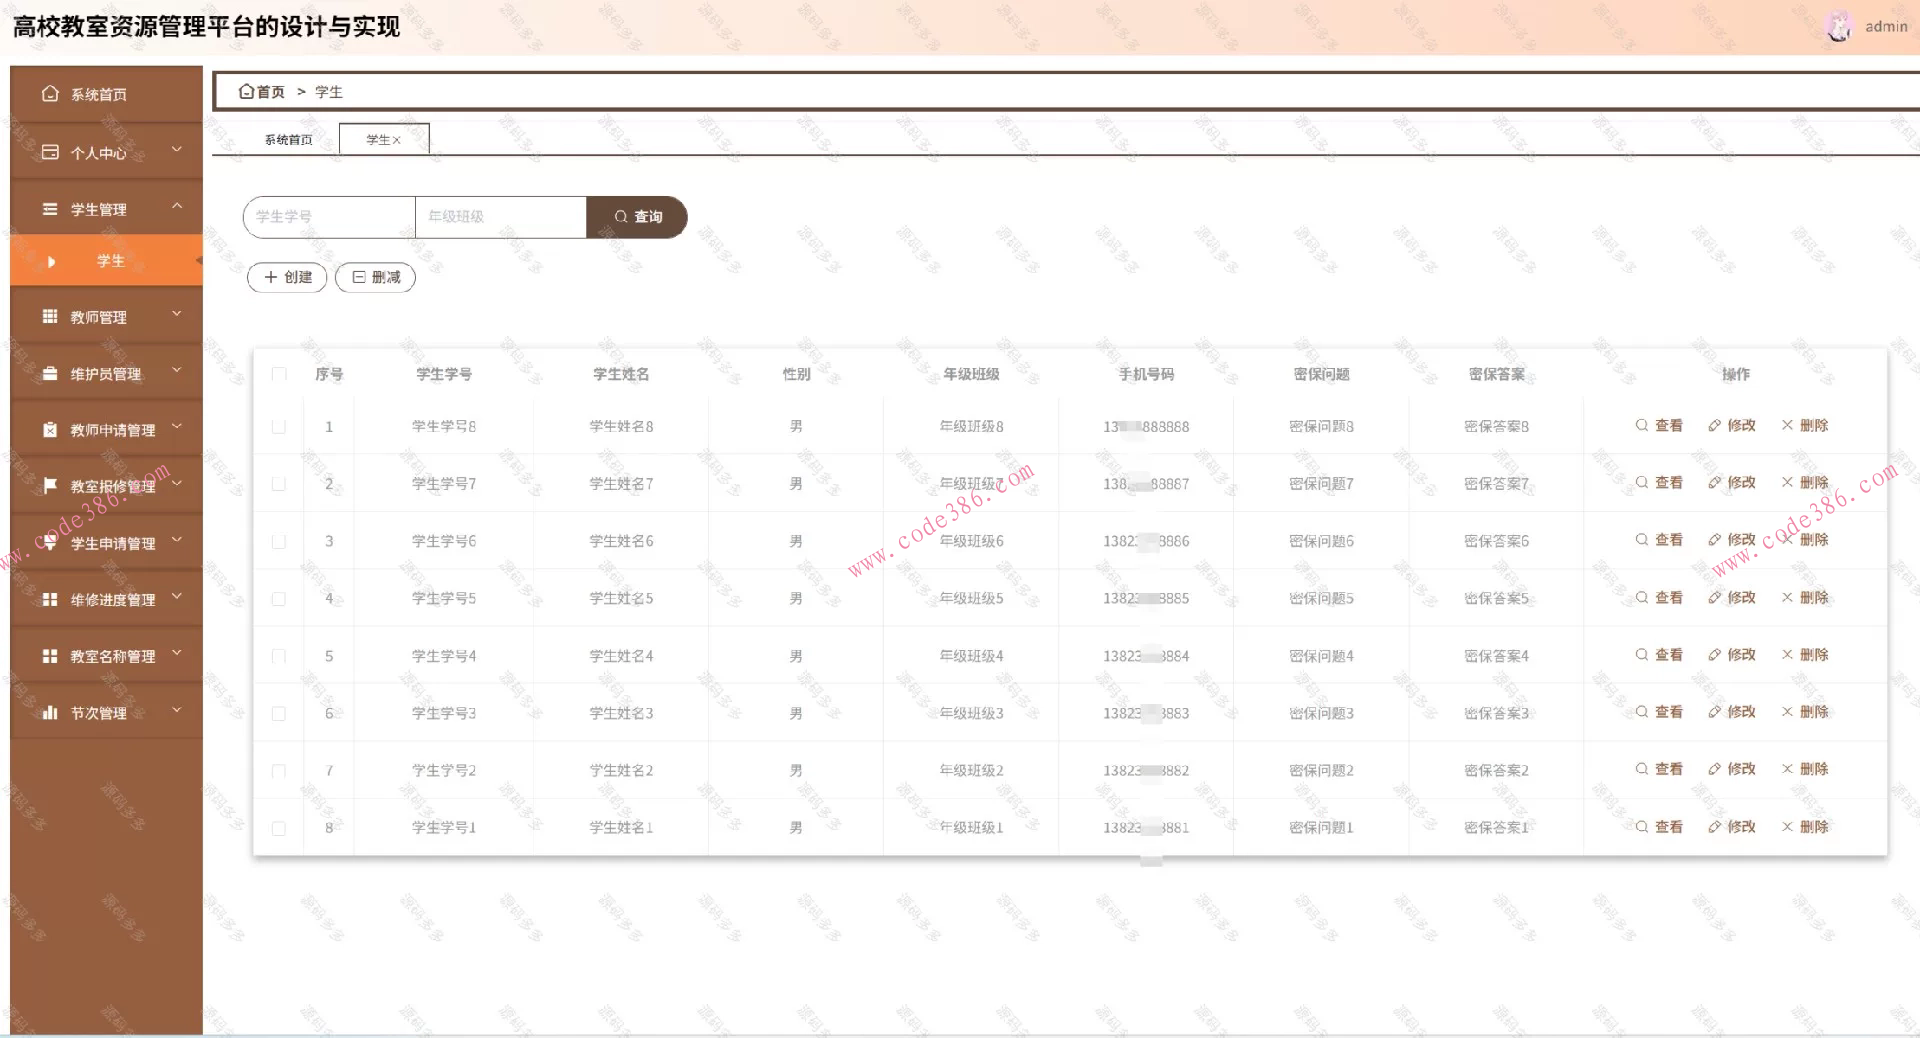
Task: Click the 系统首页 home icon in sidebar
Action: pos(50,94)
